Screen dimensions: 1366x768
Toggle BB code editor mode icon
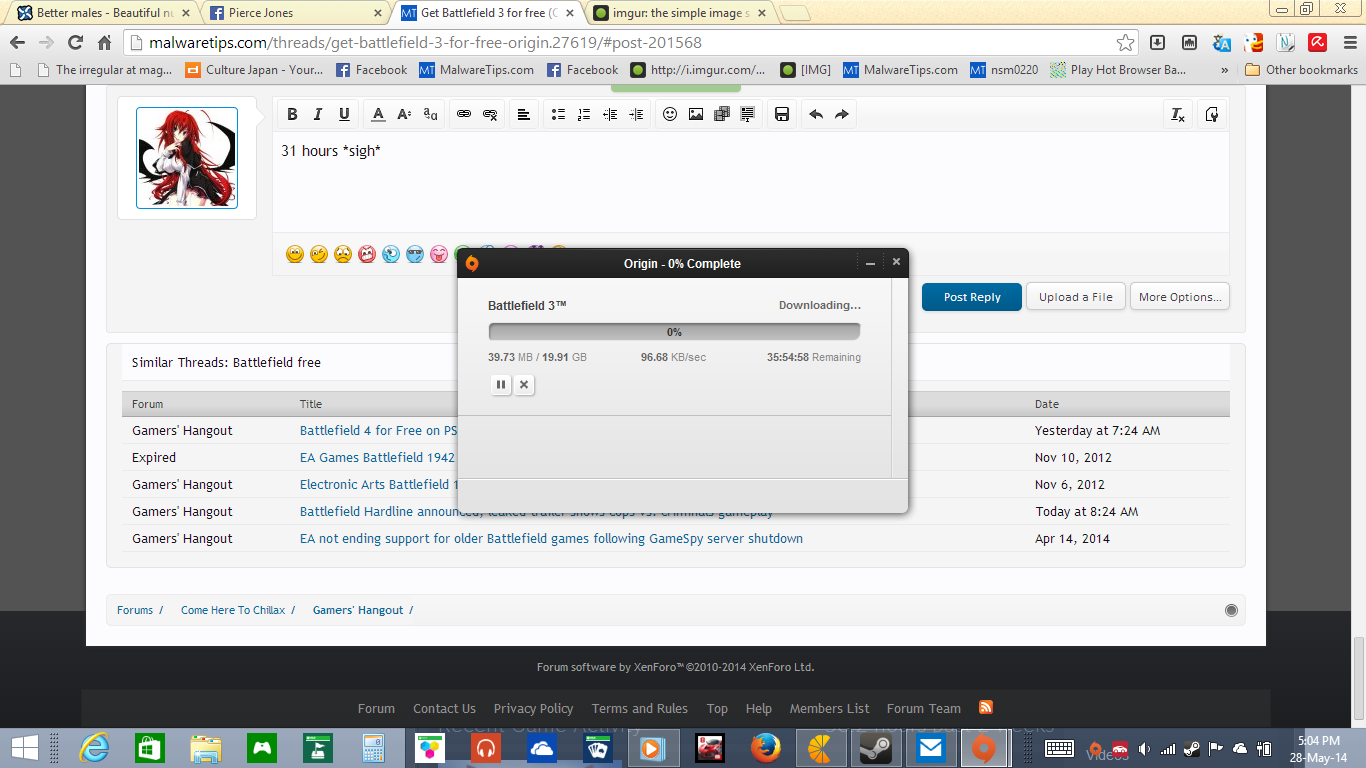tap(1212, 114)
